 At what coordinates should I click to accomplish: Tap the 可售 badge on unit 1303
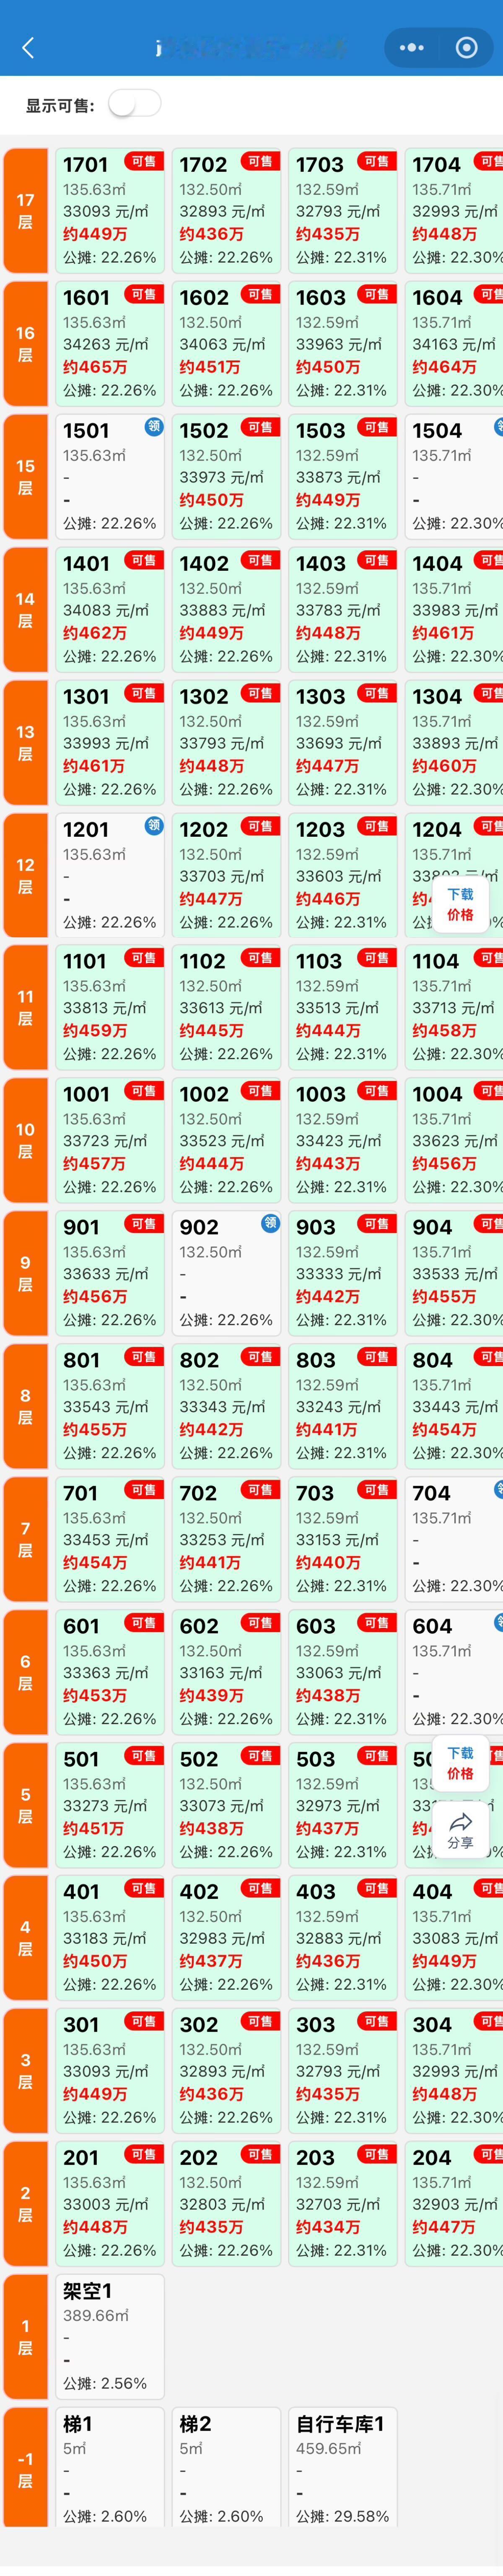pyautogui.click(x=377, y=693)
